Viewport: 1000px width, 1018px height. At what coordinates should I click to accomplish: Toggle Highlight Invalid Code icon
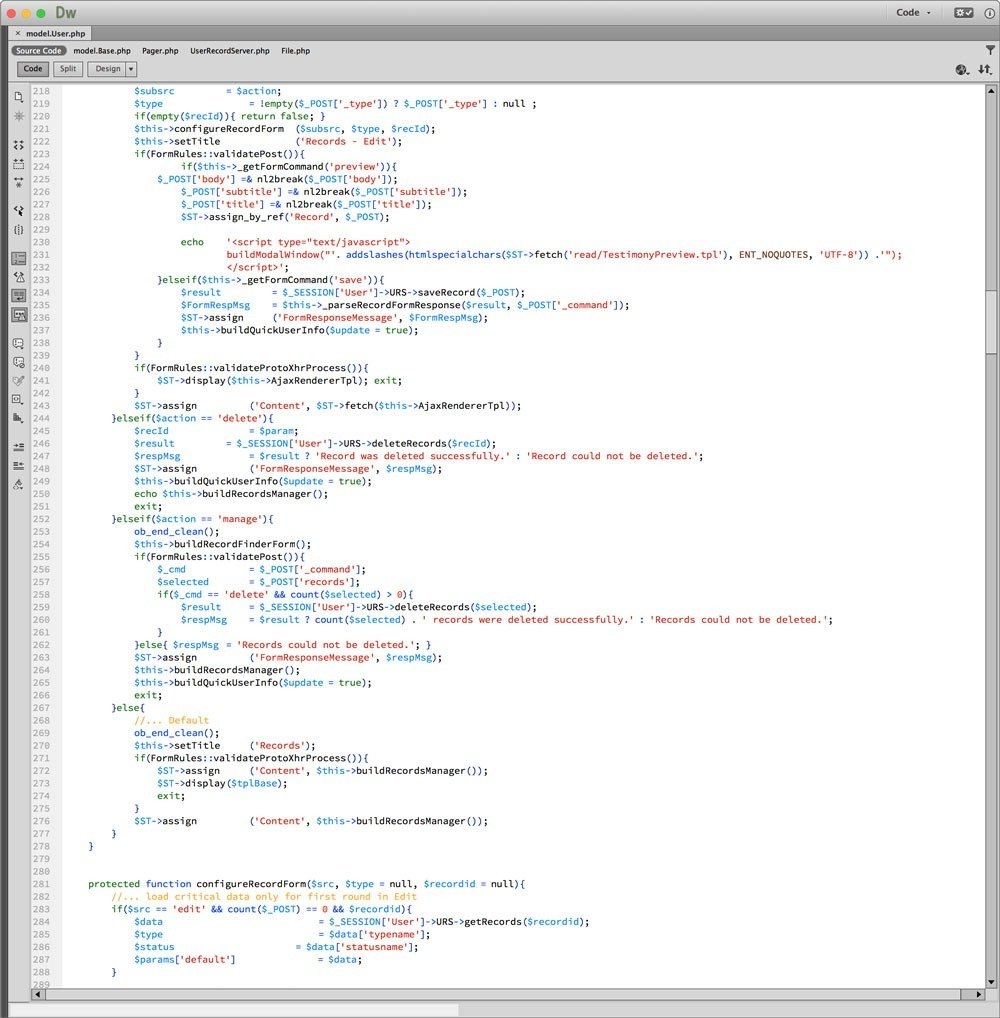pos(18,277)
